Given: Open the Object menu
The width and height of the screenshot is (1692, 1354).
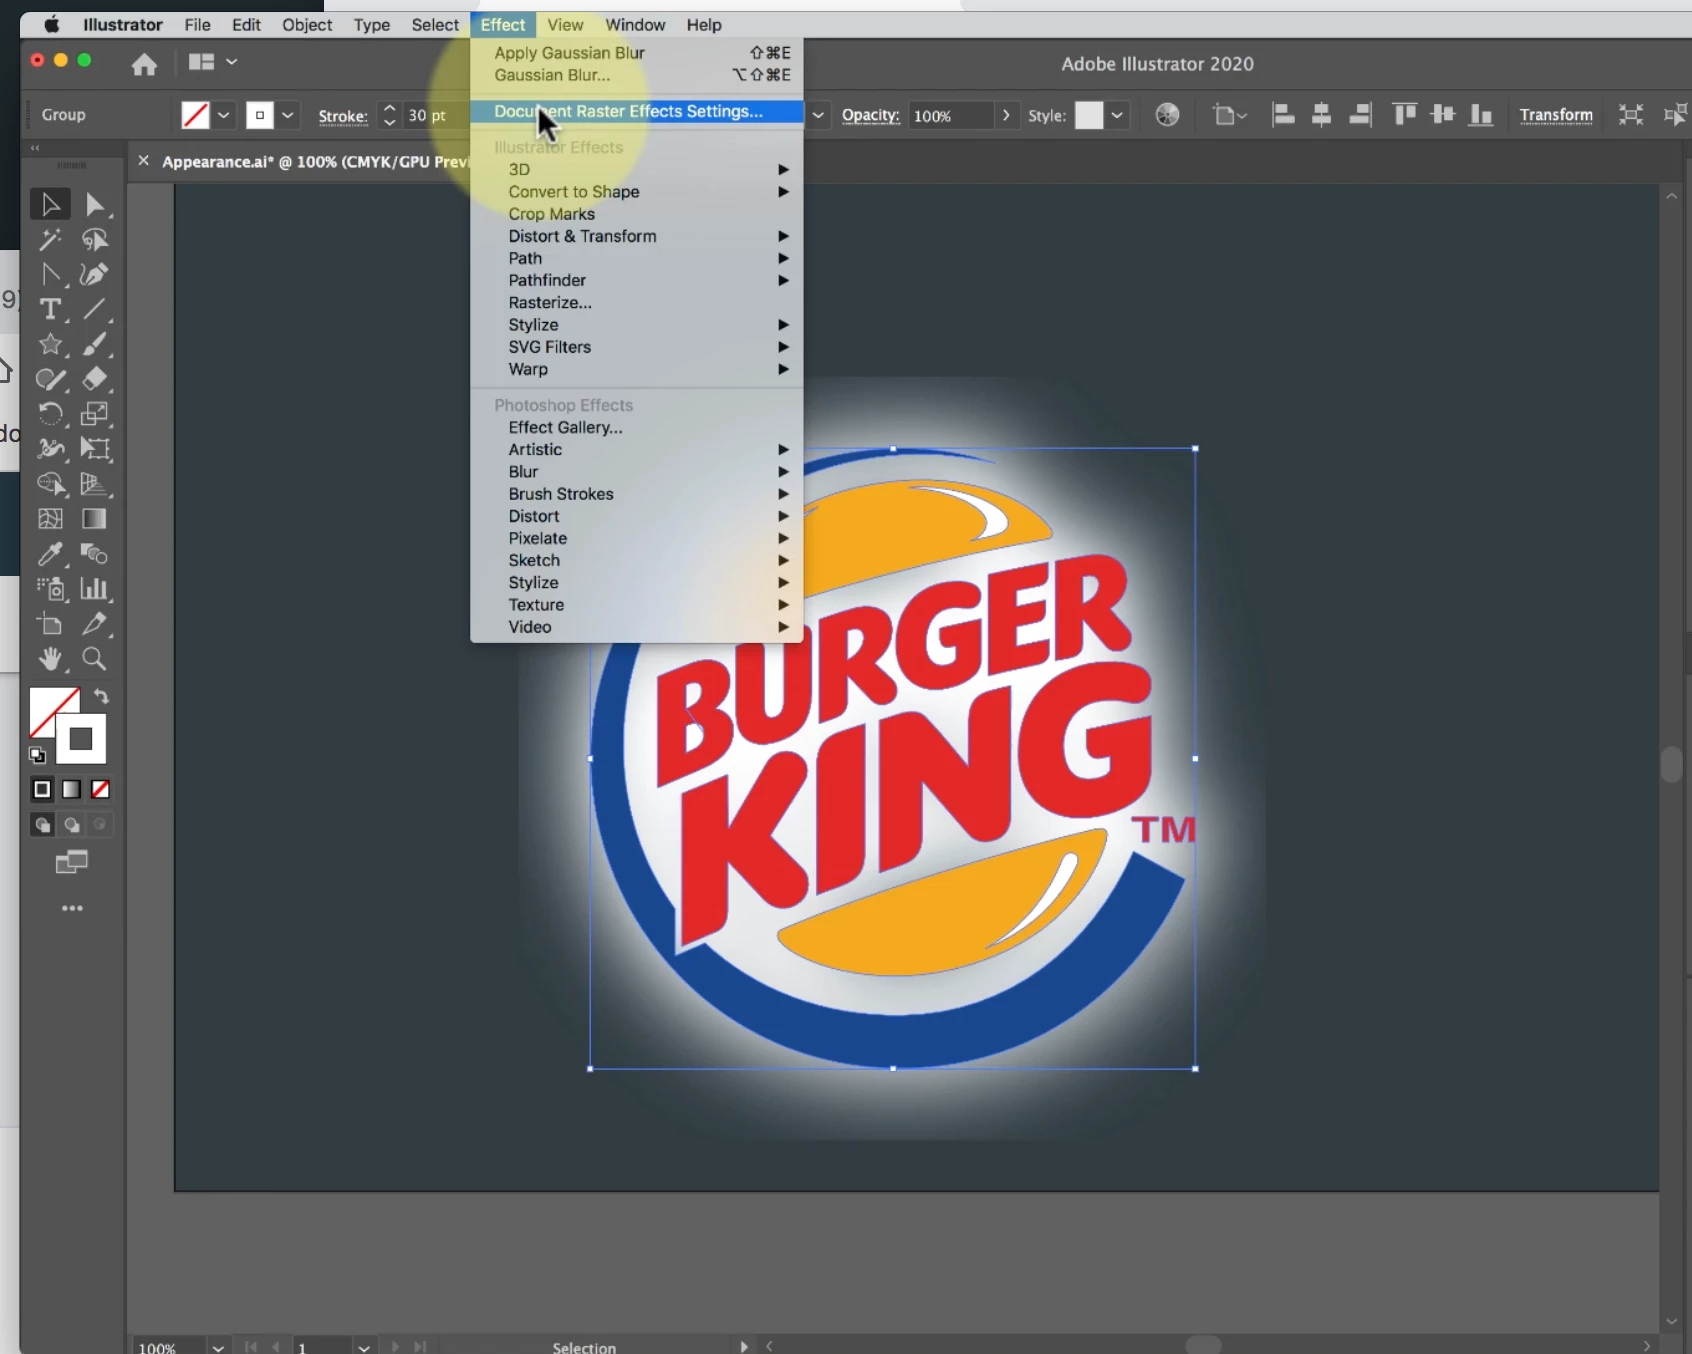Looking at the screenshot, I should 307,25.
